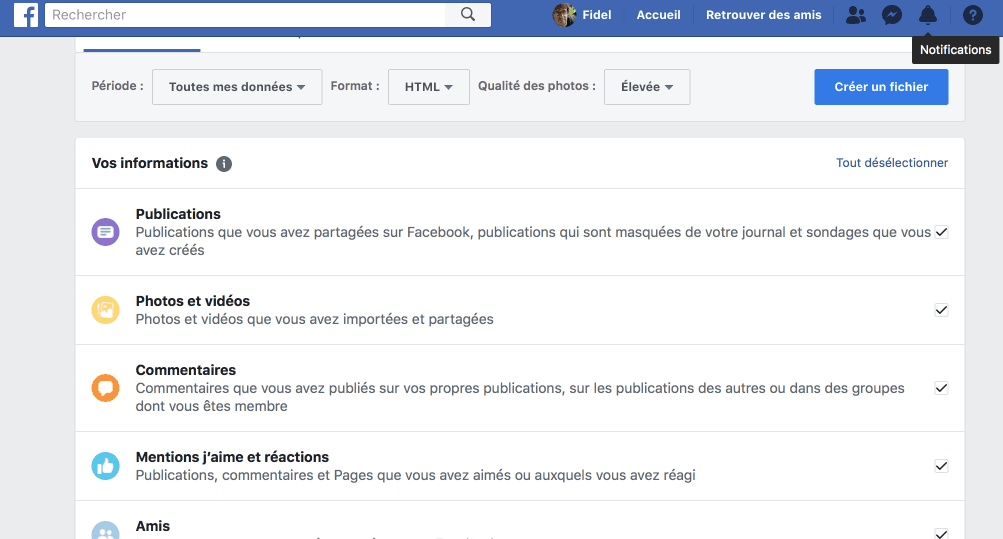The image size is (1003, 539).
Task: Open Fidel's profile picture
Action: click(x=564, y=15)
